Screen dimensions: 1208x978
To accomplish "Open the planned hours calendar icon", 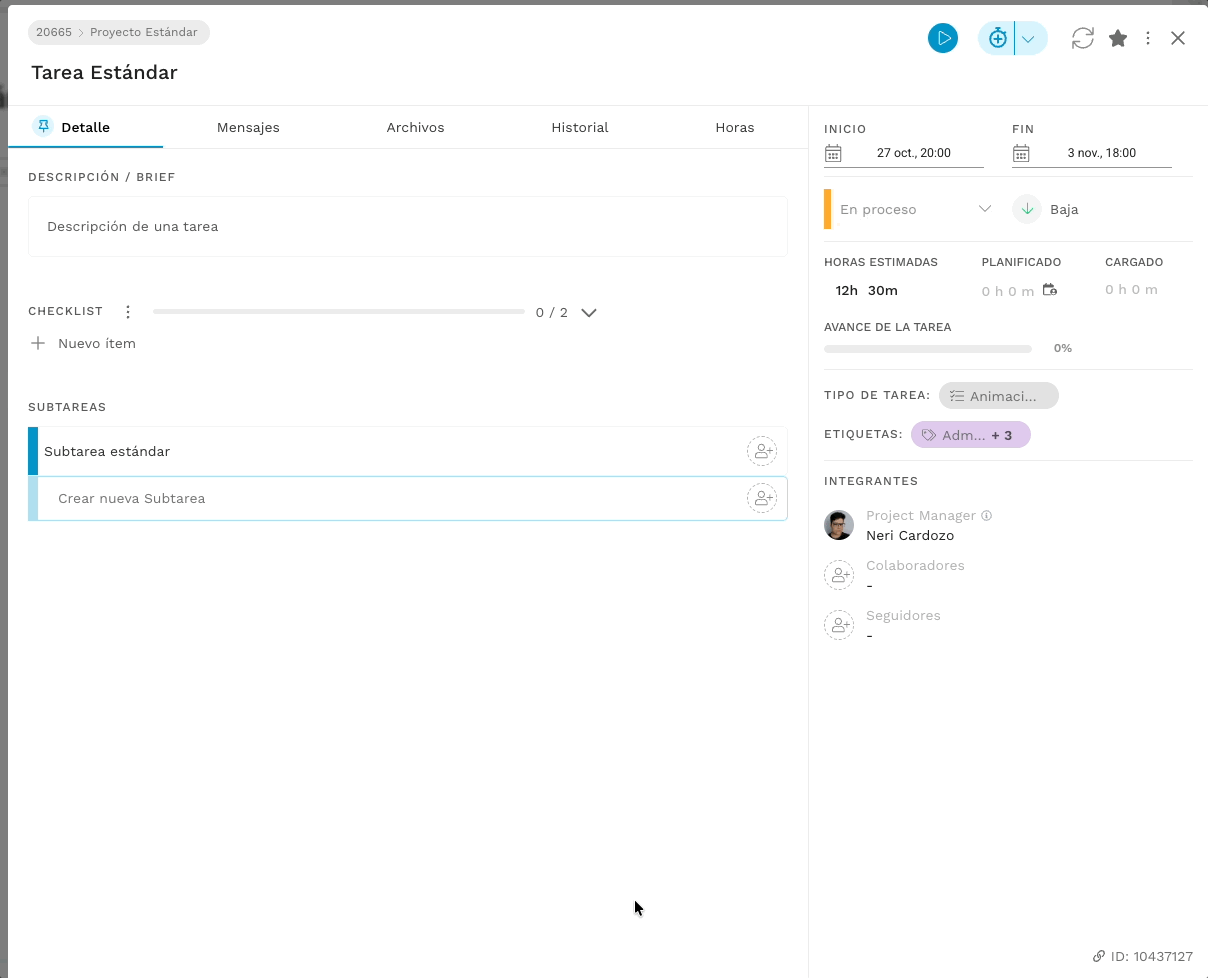I will tap(1049, 290).
